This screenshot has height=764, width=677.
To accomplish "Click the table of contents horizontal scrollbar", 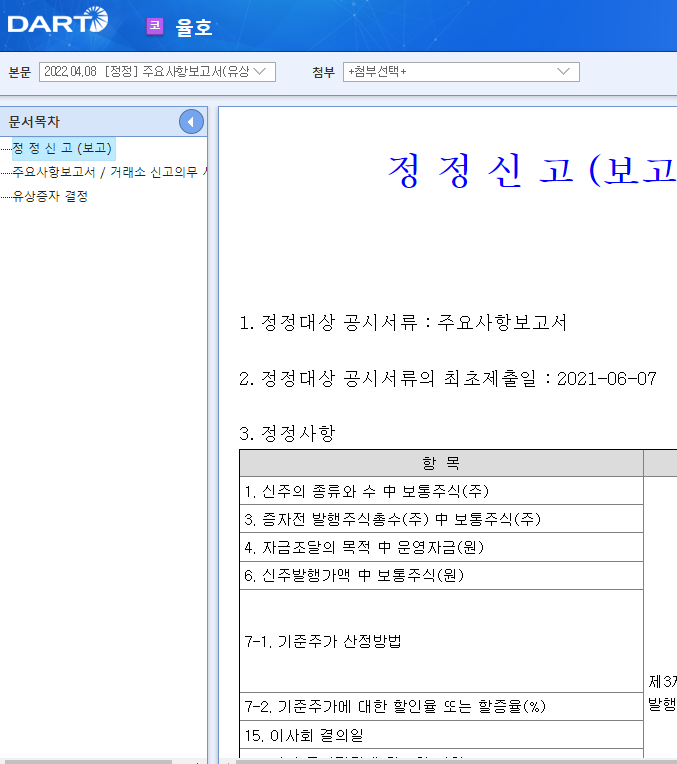I will coord(86,762).
